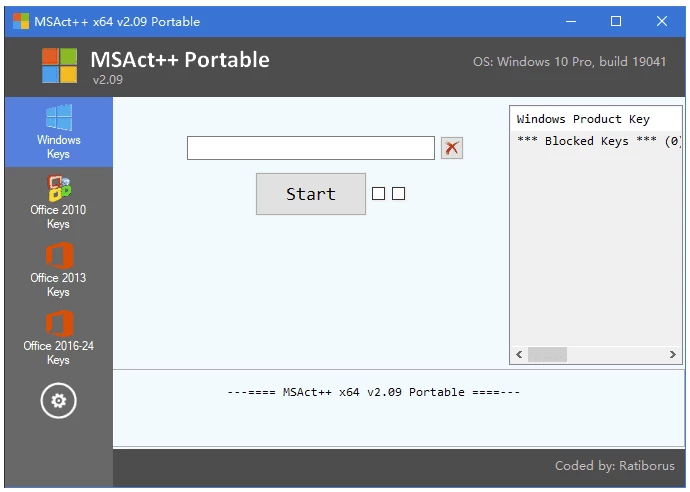
Task: Click the MSAct++ colorful logo in header
Action: 59,66
